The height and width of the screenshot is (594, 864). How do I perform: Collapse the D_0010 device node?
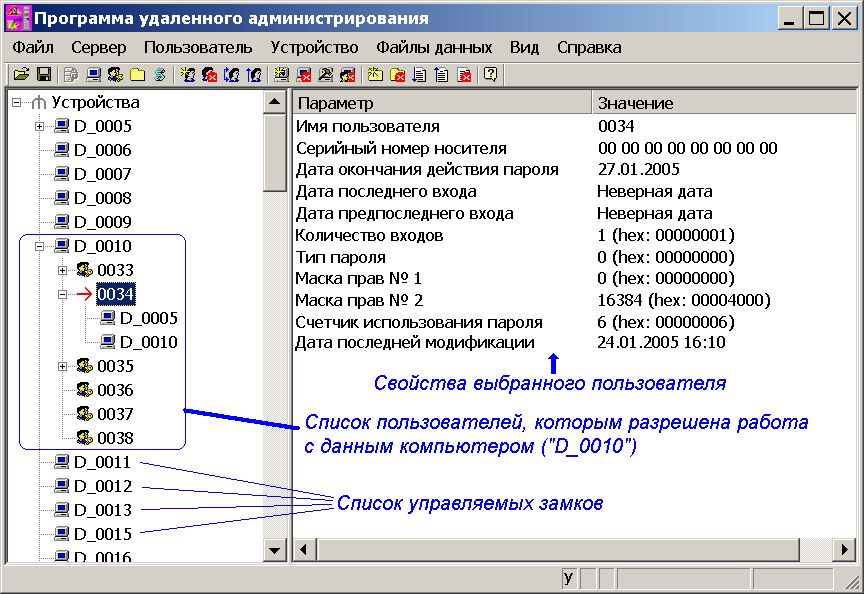[39, 246]
